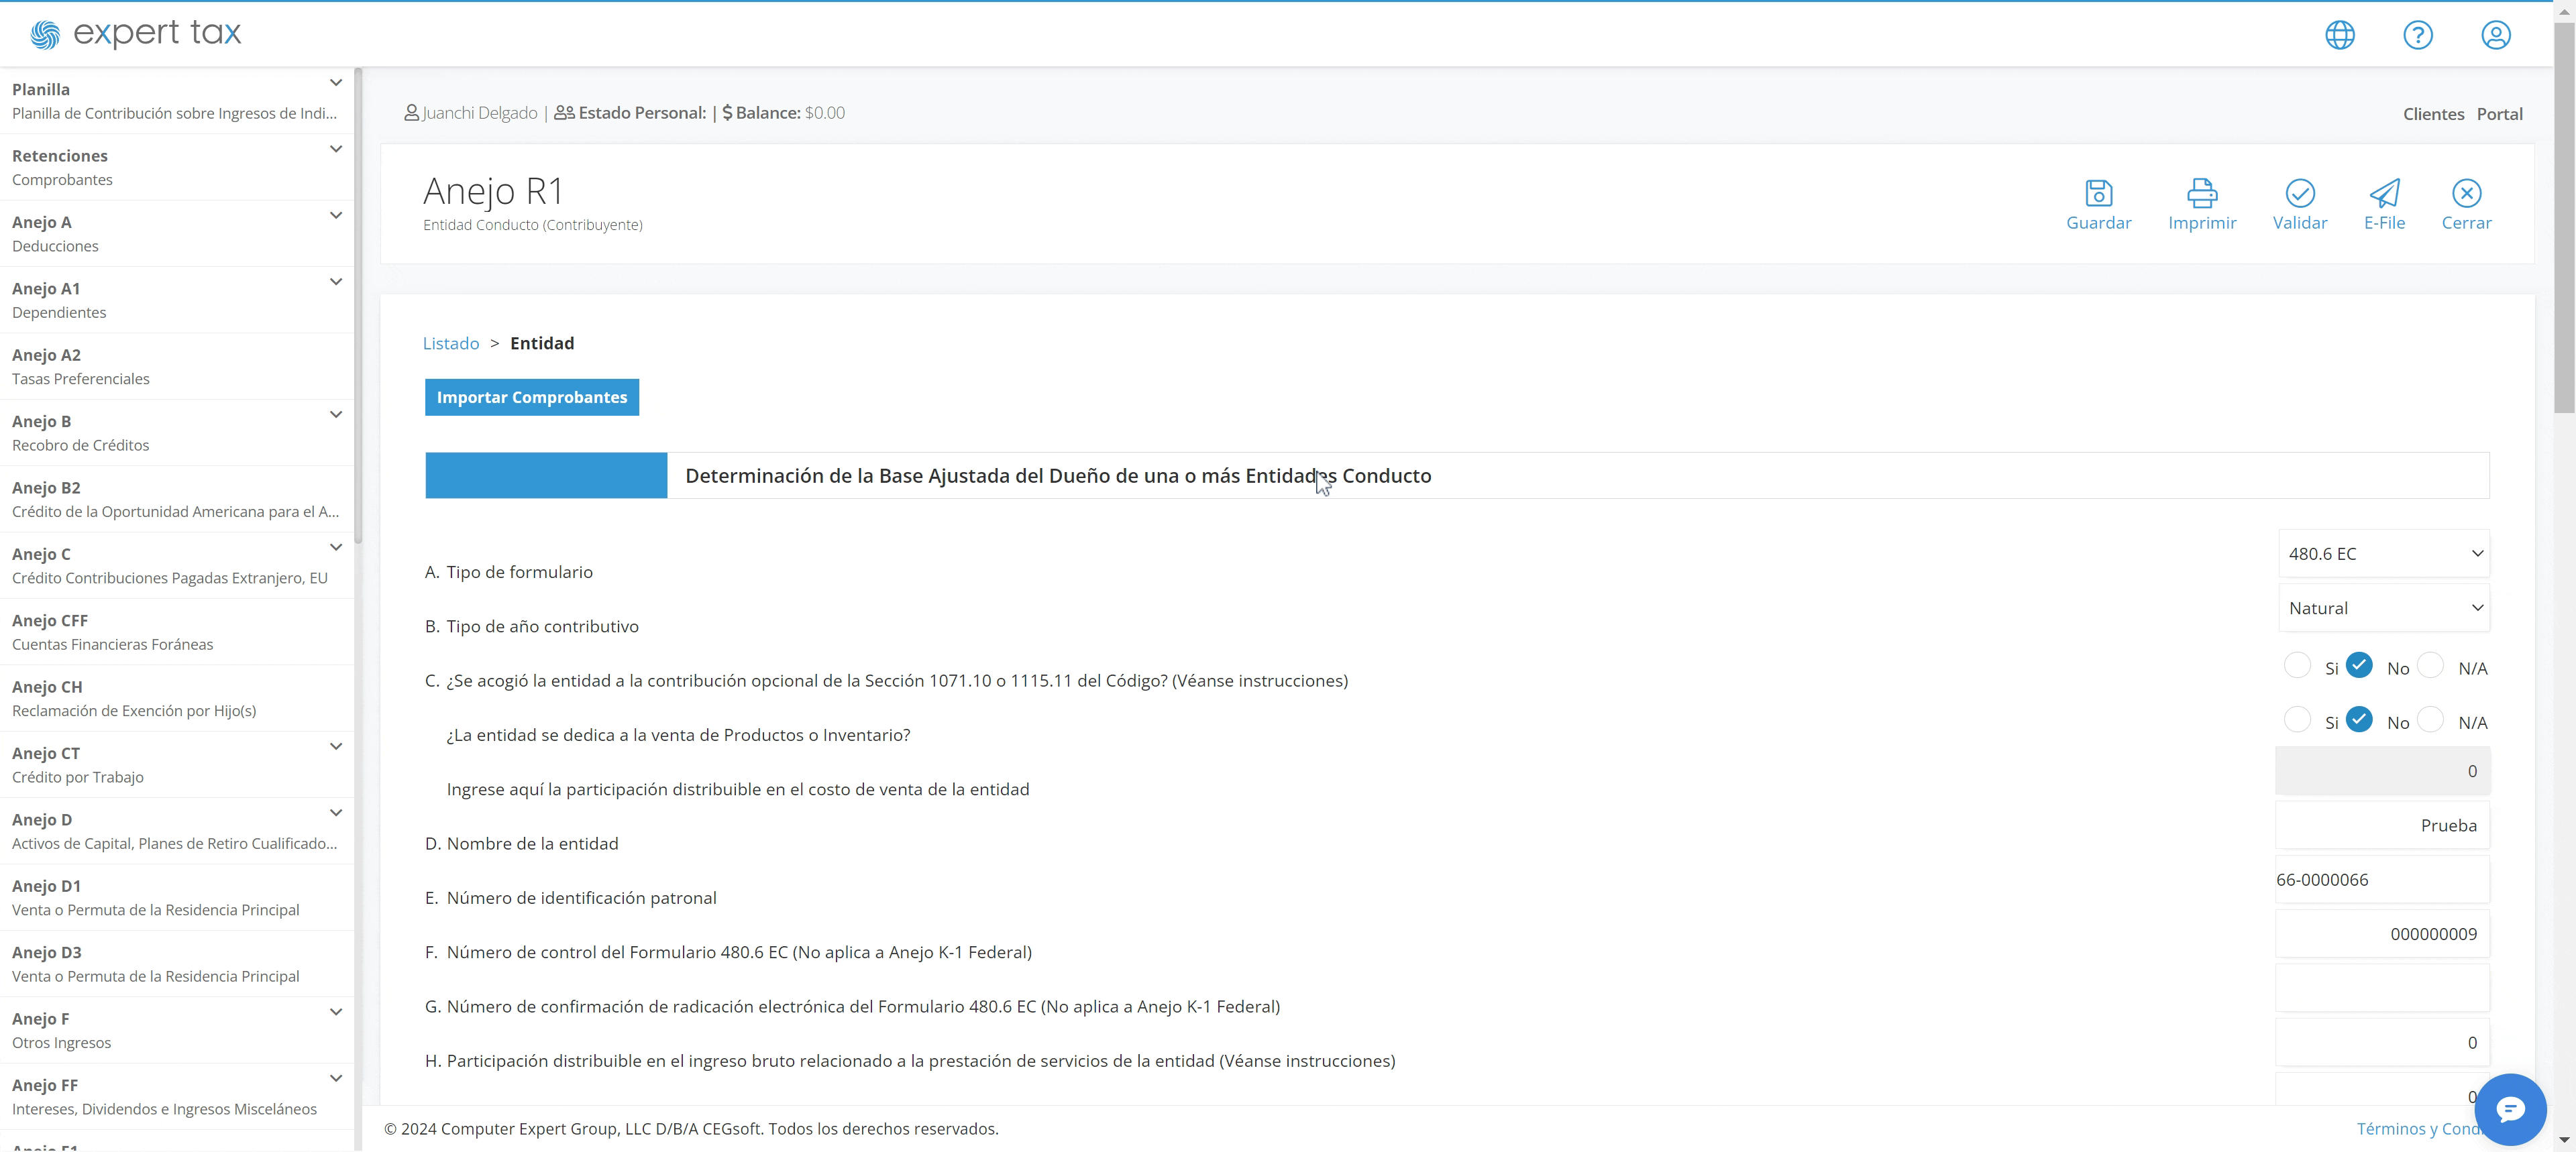
Task: Expand the Planilla sidebar section
Action: coord(336,83)
